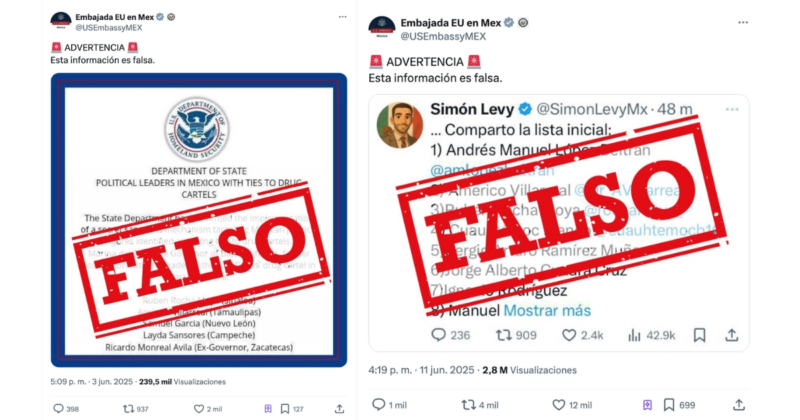The width and height of the screenshot is (800, 420).
Task: Open the reply icon on the left tweet
Action: coord(59,409)
